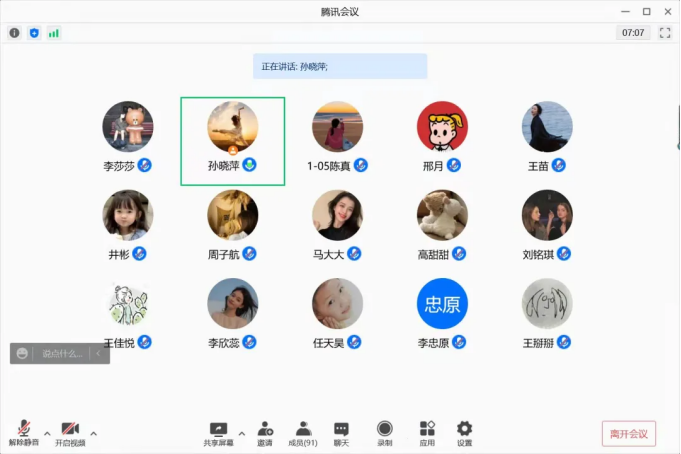Turn on the camera (开启视频)
The width and height of the screenshot is (681, 454).
[x=70, y=432]
